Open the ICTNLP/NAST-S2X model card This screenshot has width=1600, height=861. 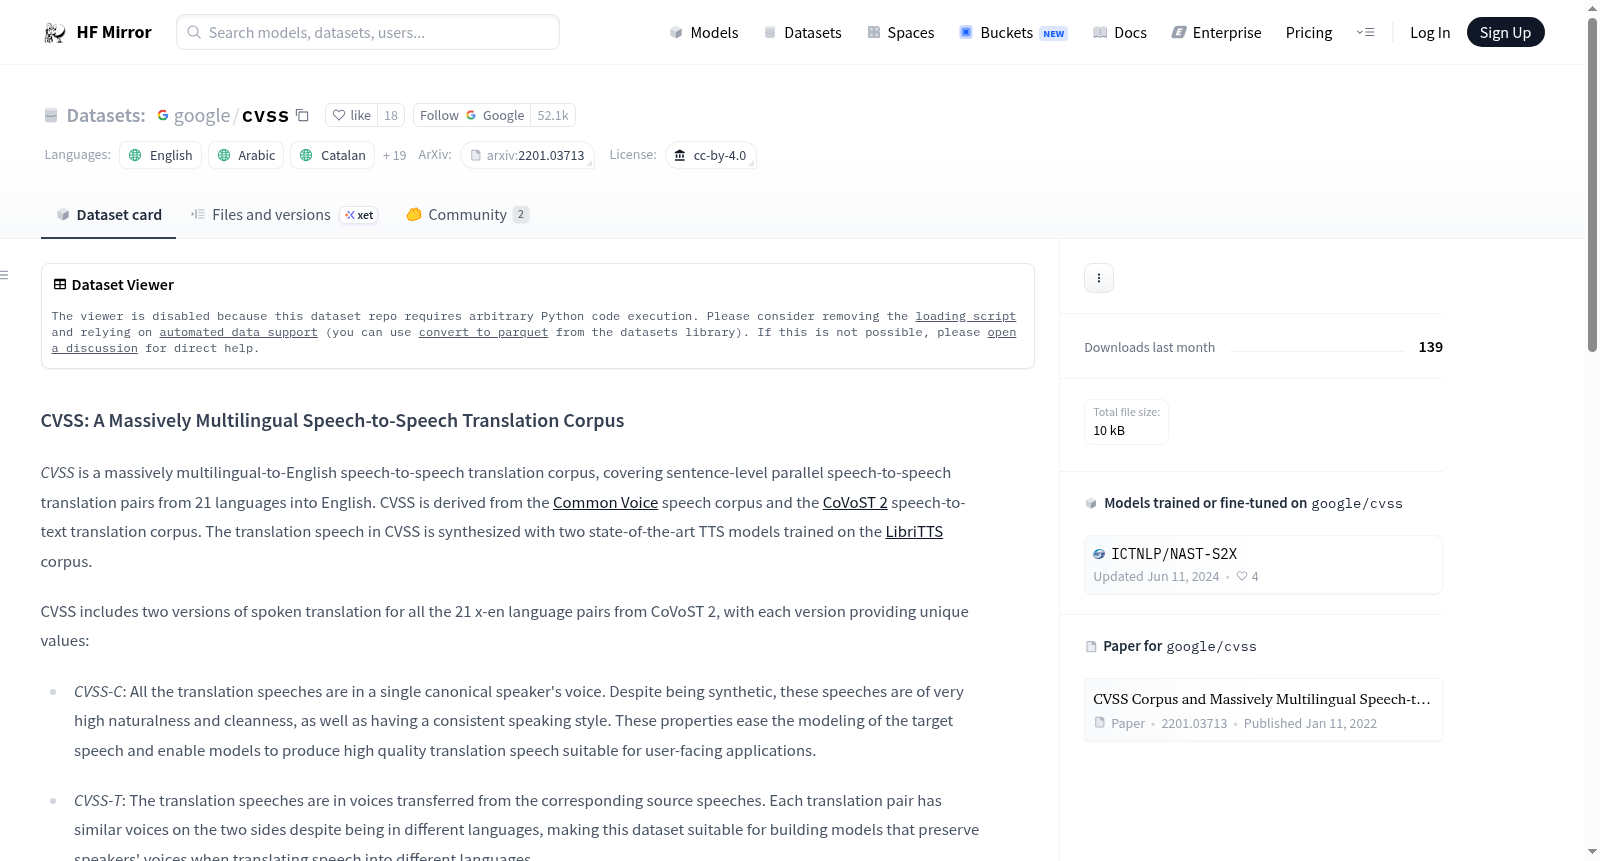(1263, 565)
